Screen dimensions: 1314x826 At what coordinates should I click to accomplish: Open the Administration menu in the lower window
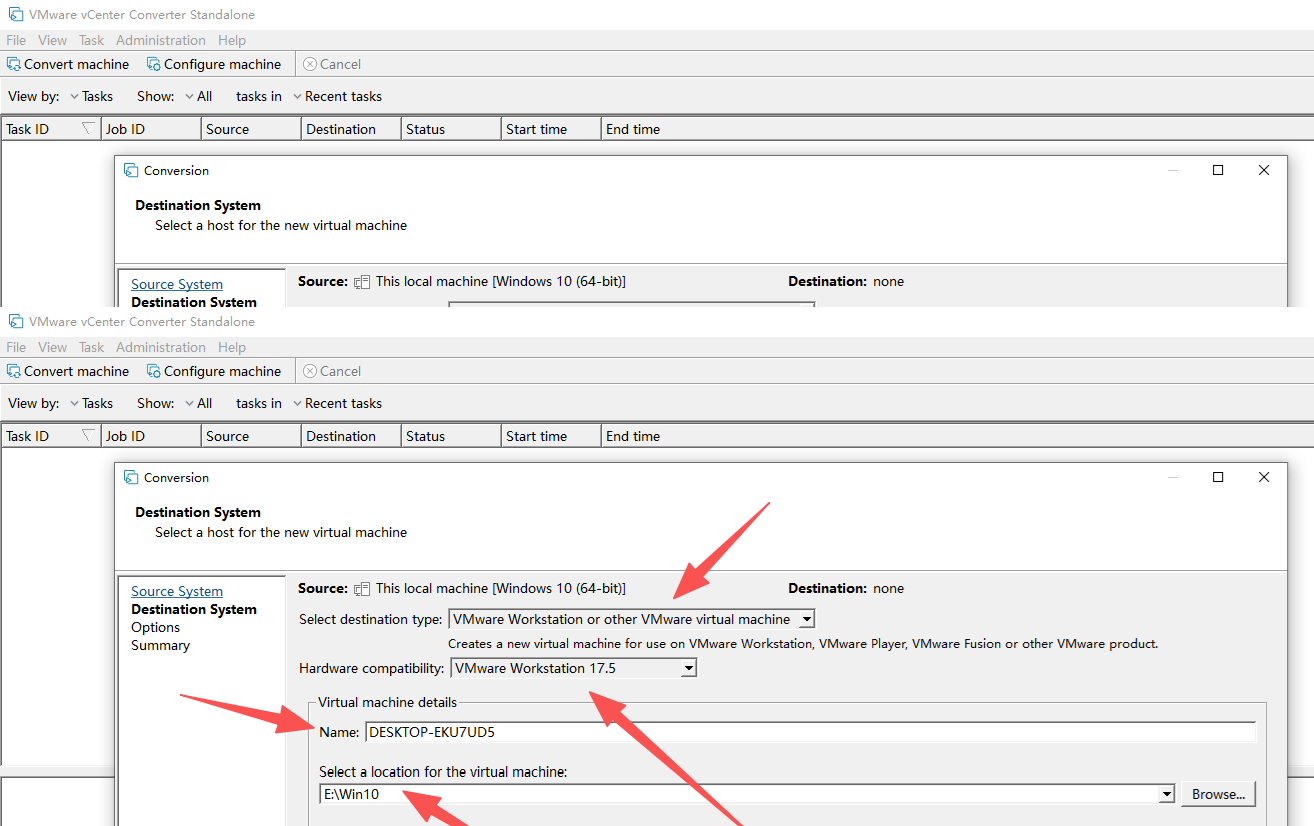[x=160, y=347]
